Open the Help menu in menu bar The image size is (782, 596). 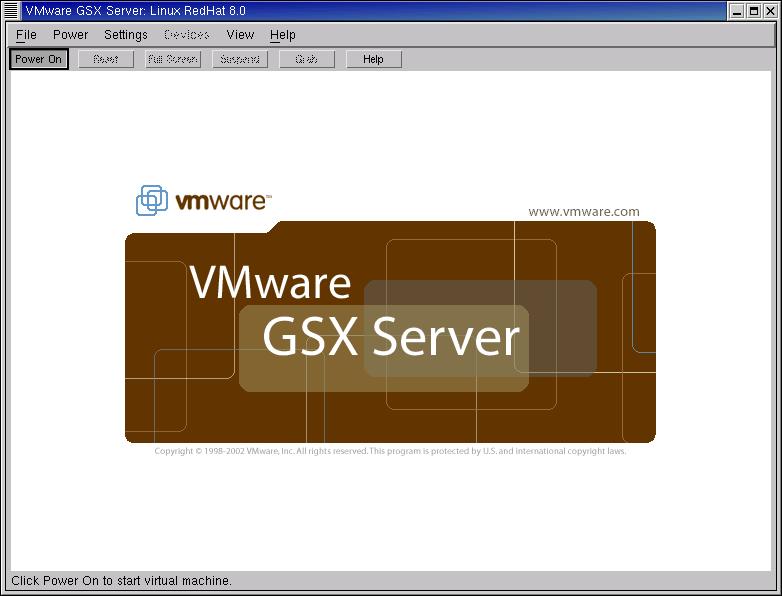[x=283, y=35]
